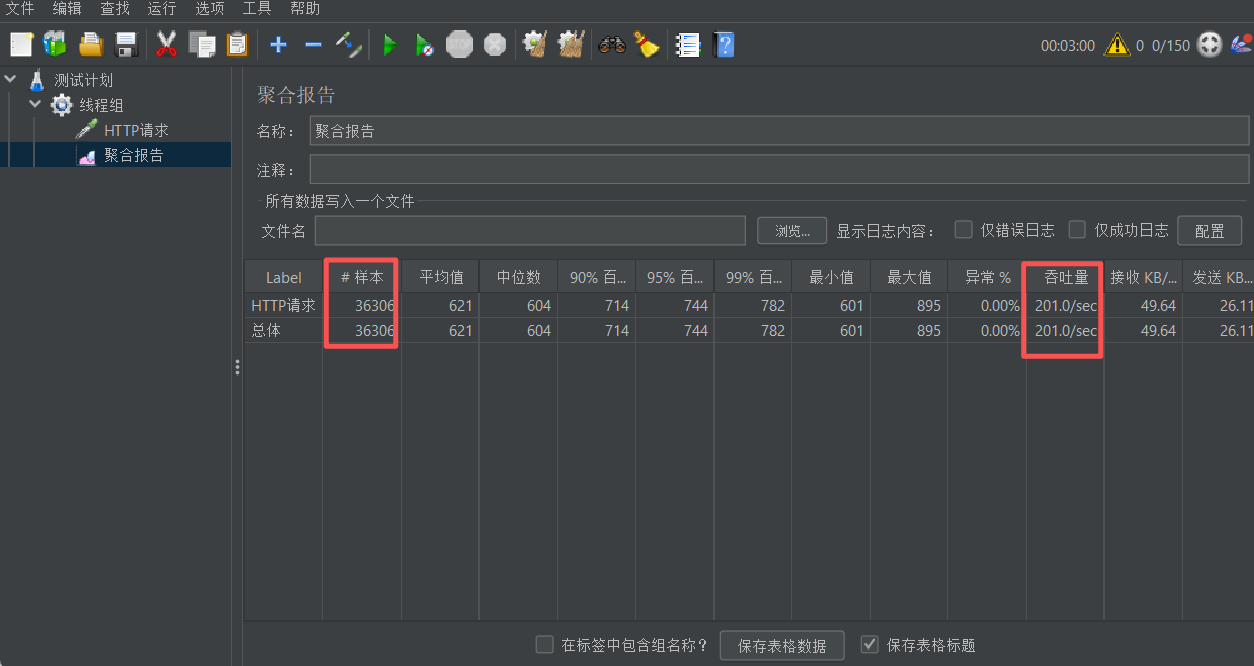The image size is (1254, 666).
Task: Click the 浏览... button
Action: click(791, 229)
